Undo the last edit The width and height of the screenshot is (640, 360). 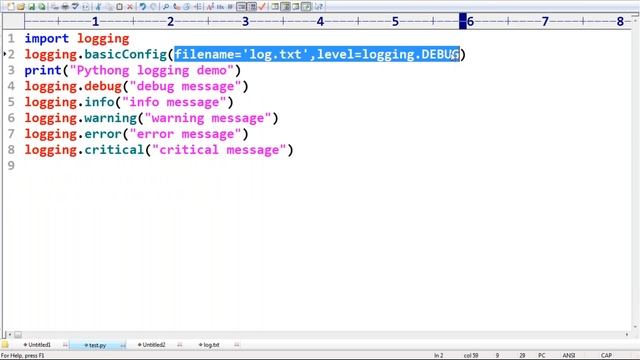point(142,7)
